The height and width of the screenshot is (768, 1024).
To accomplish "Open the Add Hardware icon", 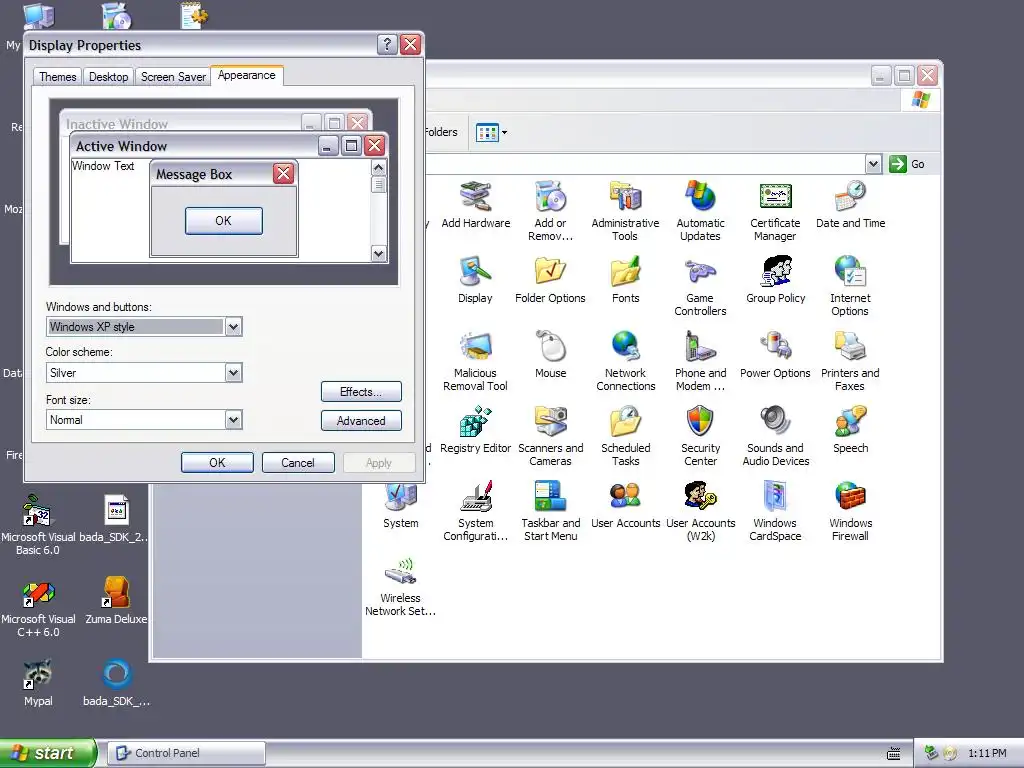I will point(475,197).
